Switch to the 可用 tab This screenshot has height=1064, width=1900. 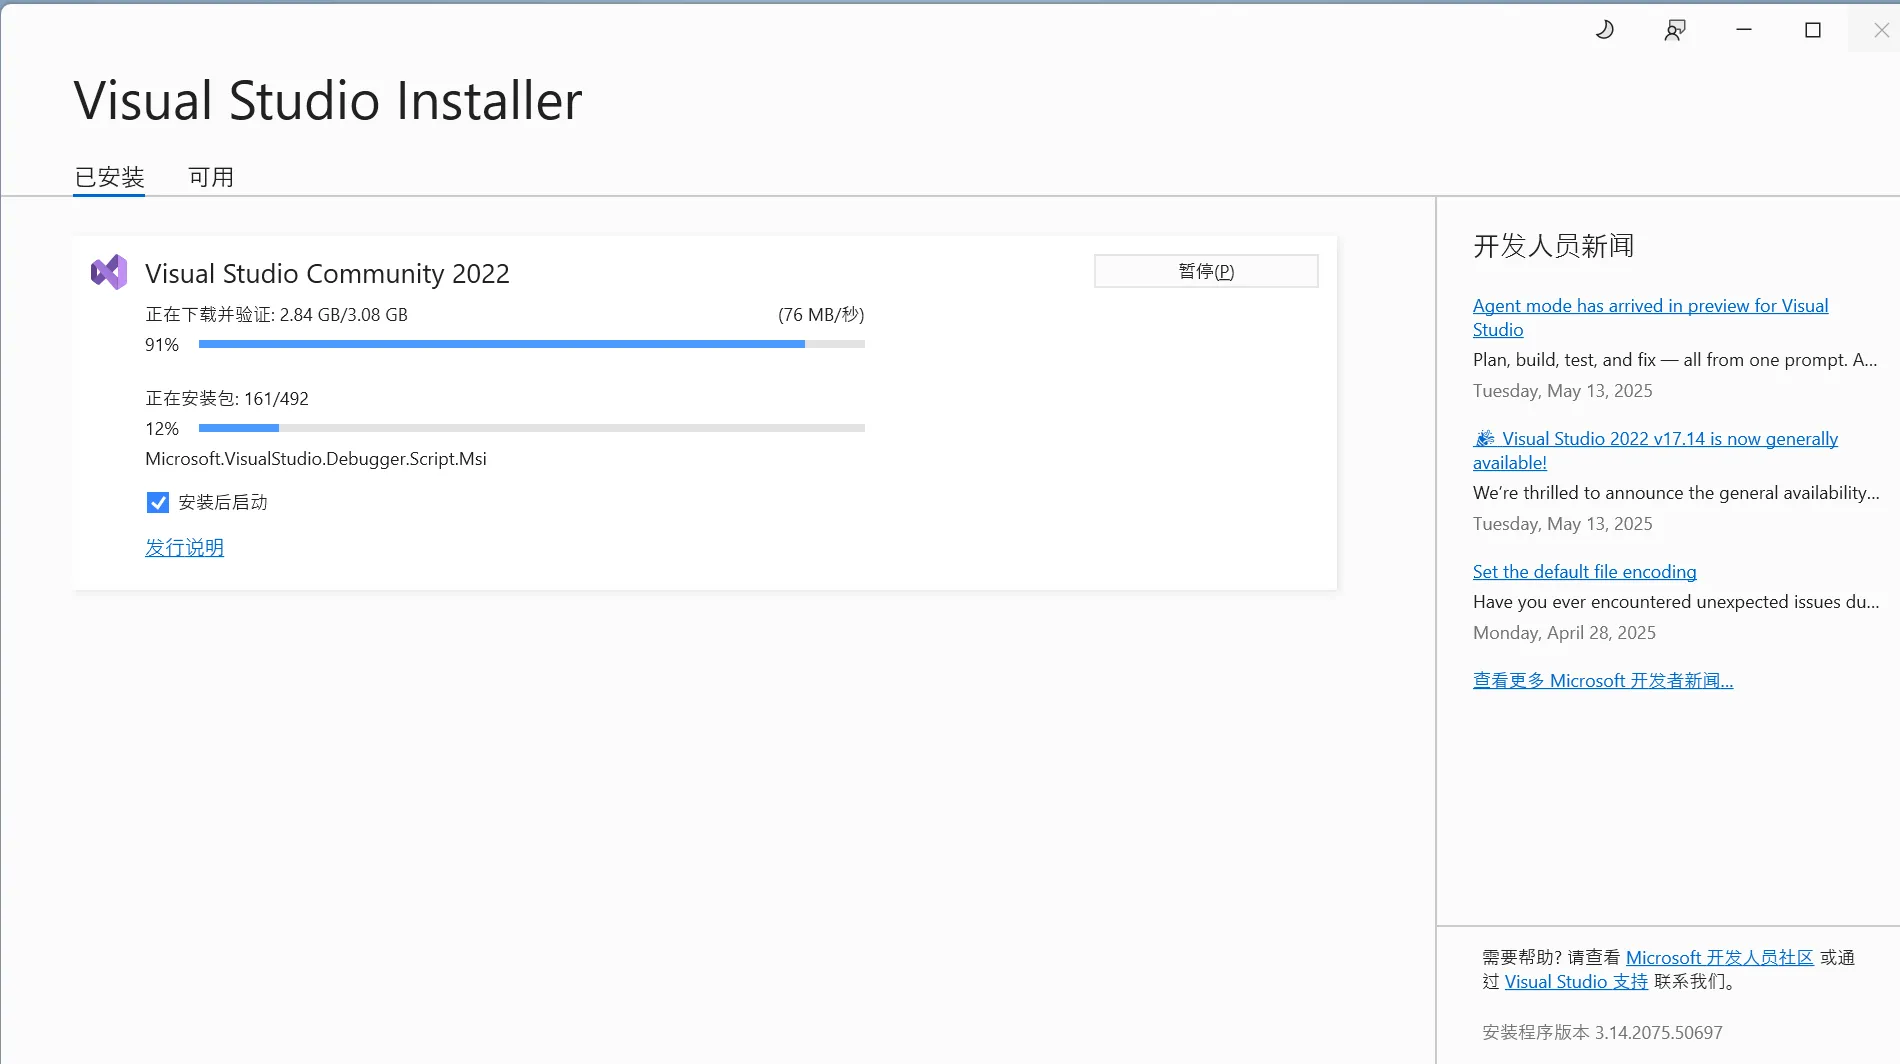(x=211, y=177)
